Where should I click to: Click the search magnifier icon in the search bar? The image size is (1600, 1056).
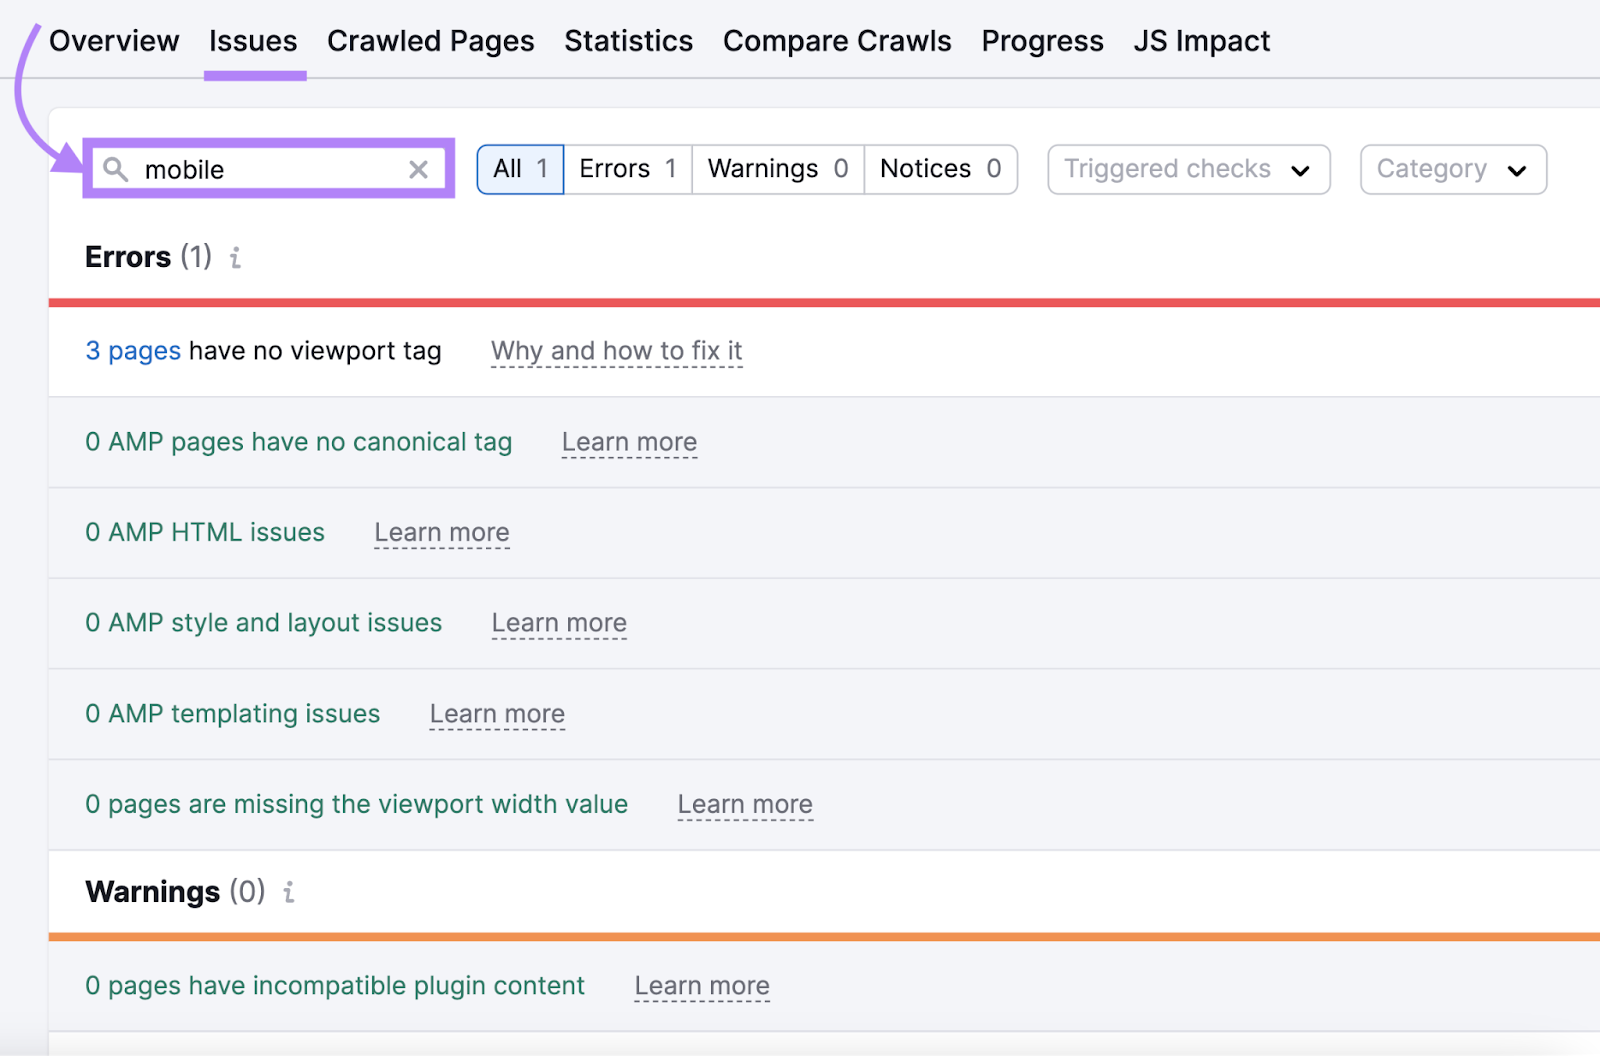(x=115, y=169)
